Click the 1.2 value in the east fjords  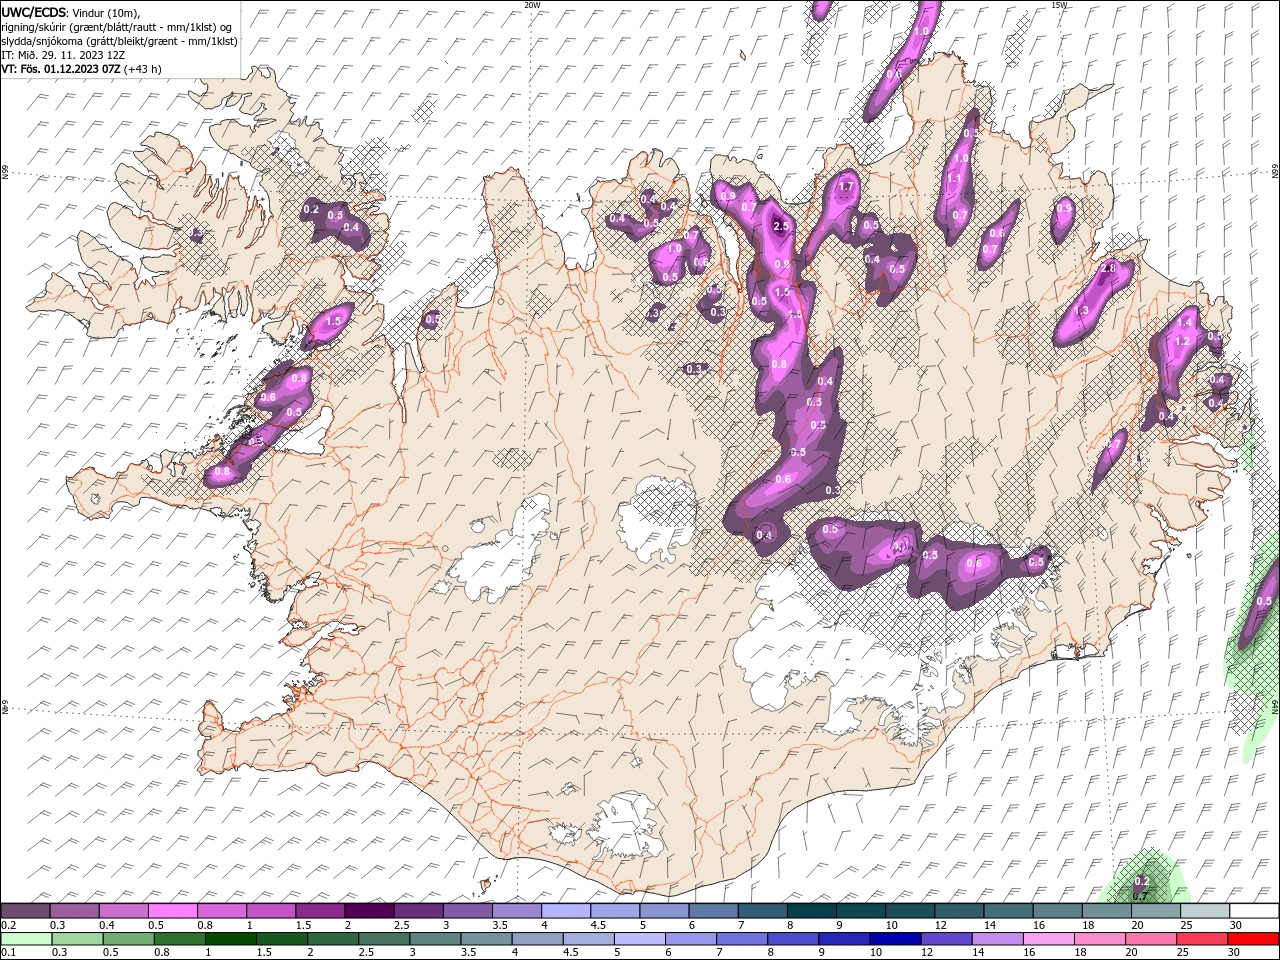[x=1181, y=341]
